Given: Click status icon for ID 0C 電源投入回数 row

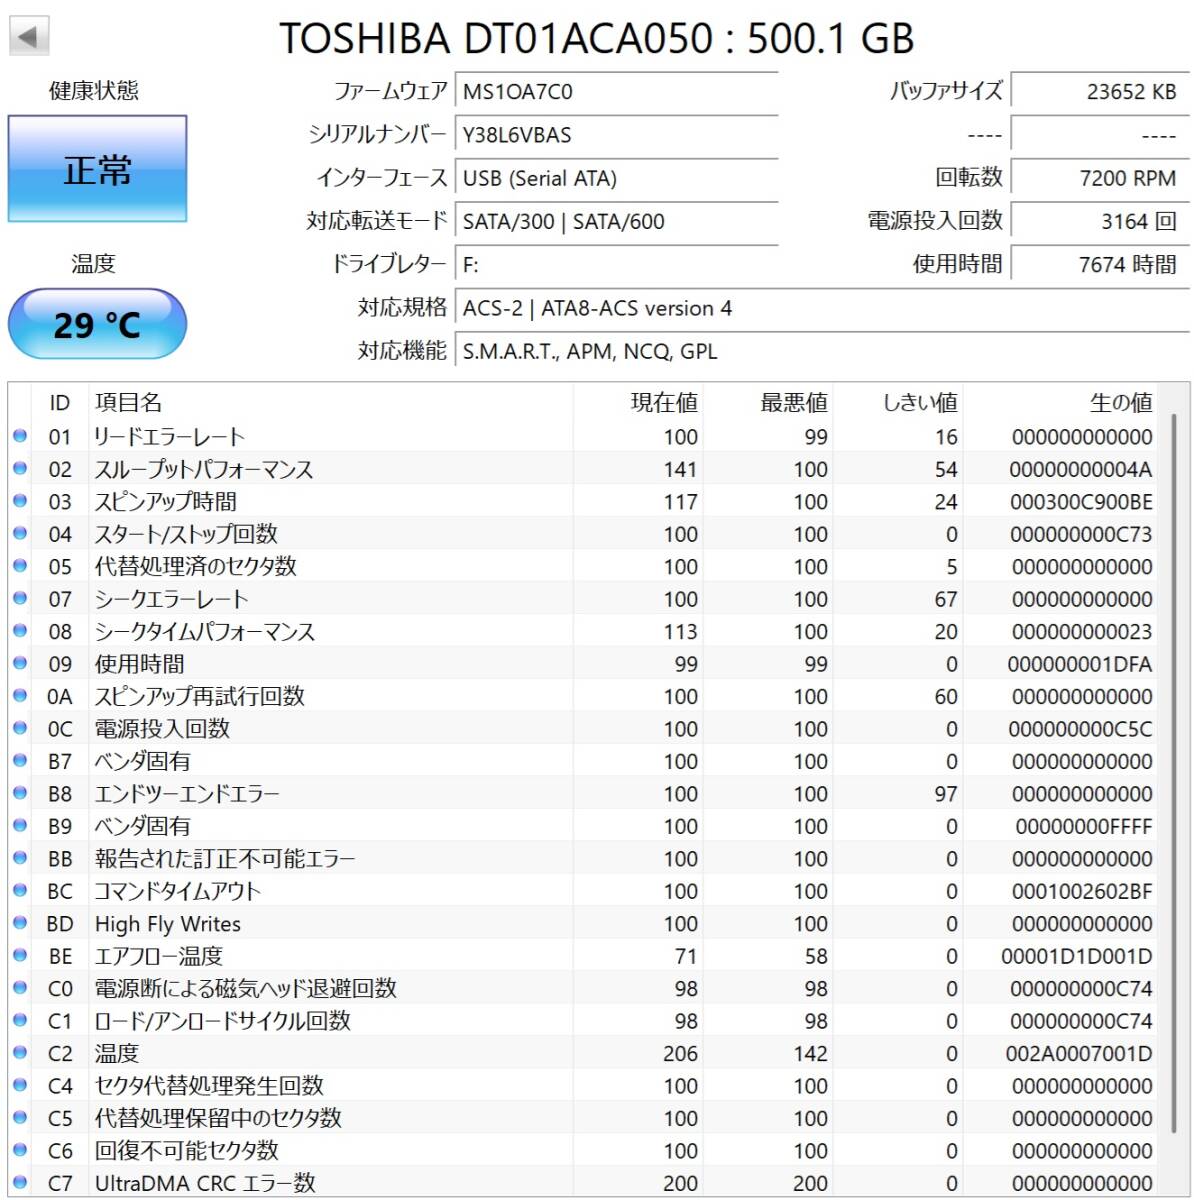Looking at the screenshot, I should point(19,728).
